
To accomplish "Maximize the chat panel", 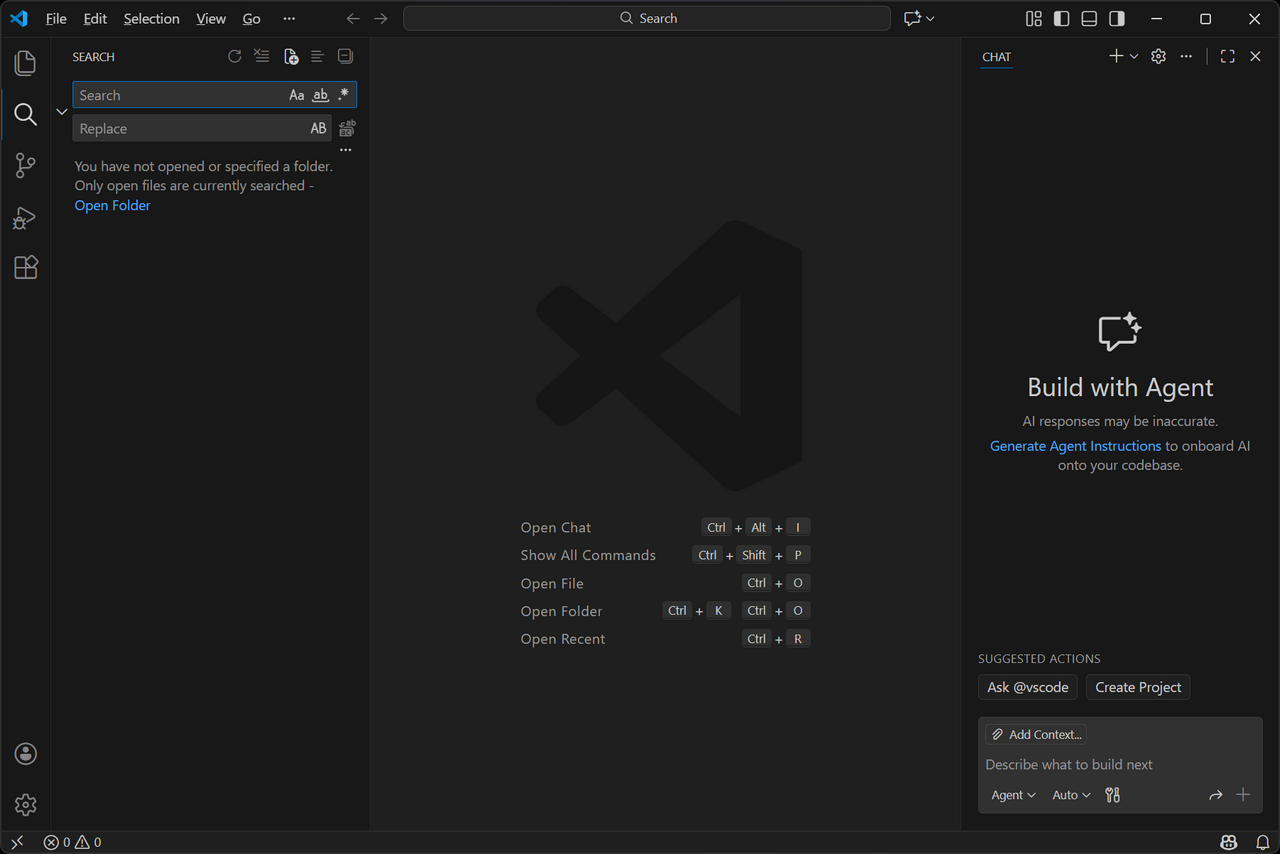I will click(1227, 57).
